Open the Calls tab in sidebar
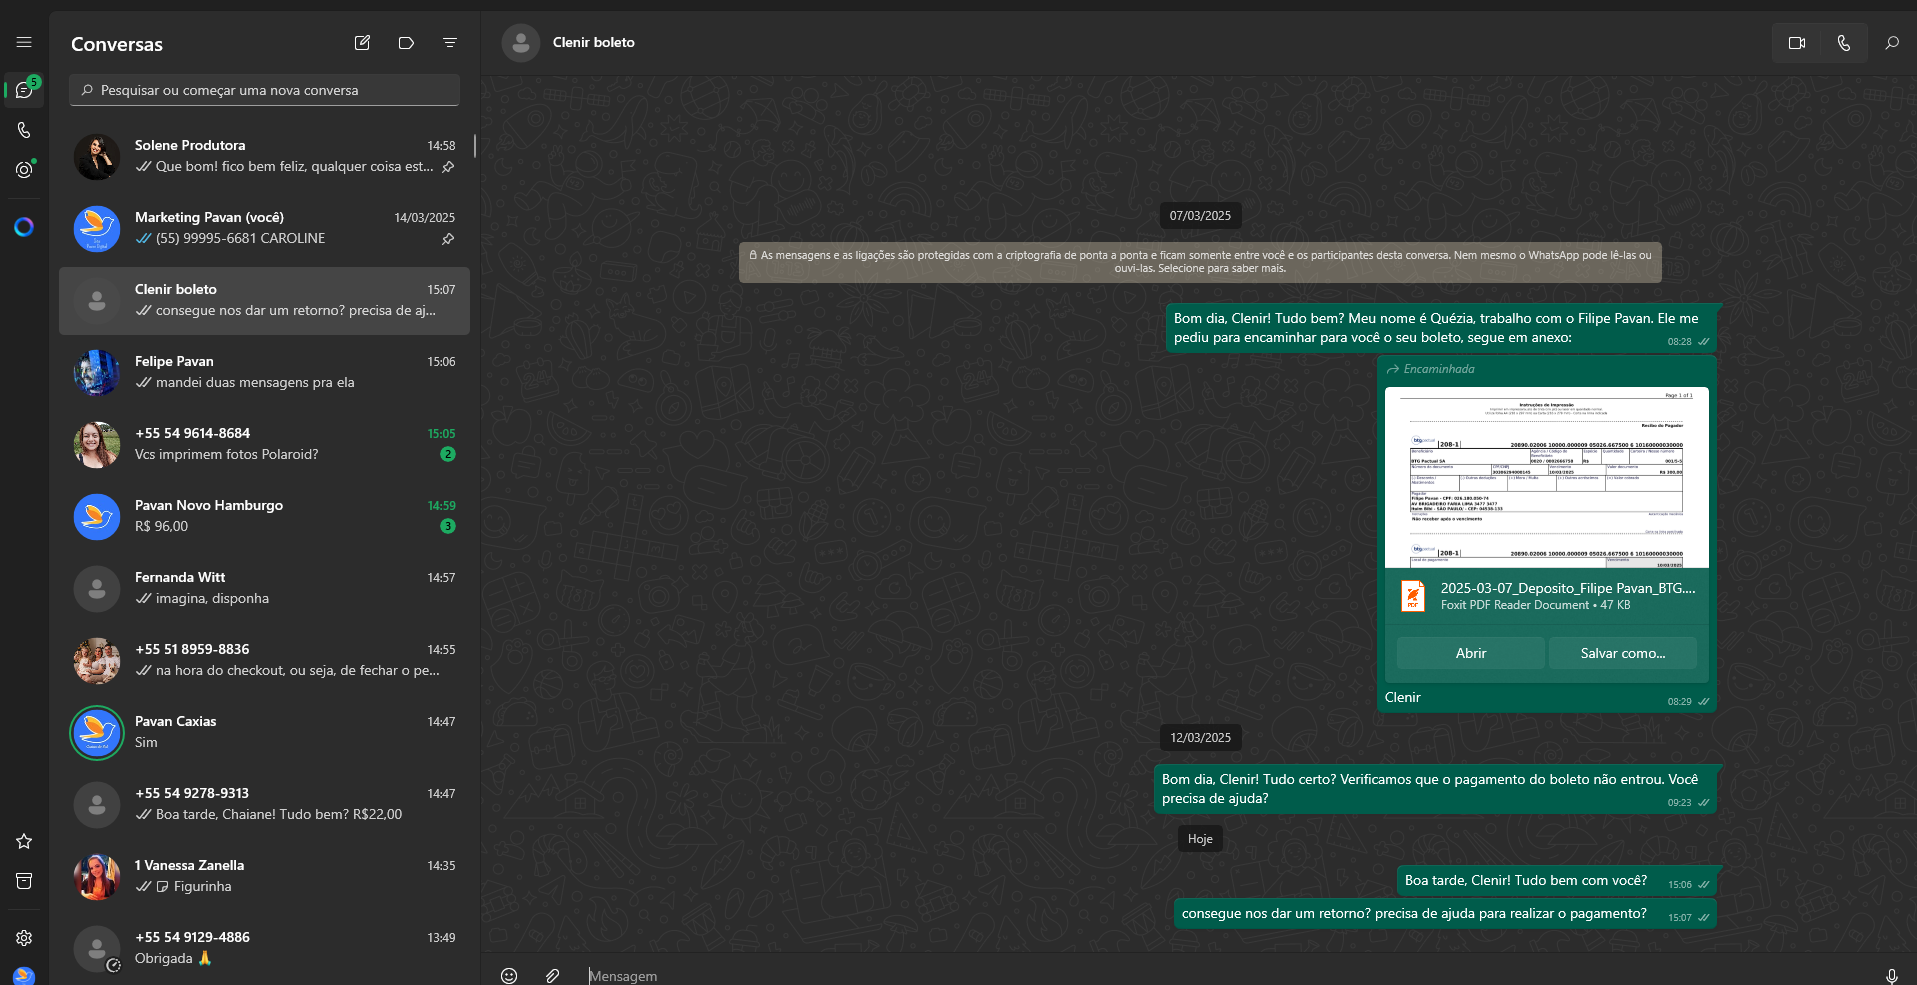1917x985 pixels. coord(24,130)
